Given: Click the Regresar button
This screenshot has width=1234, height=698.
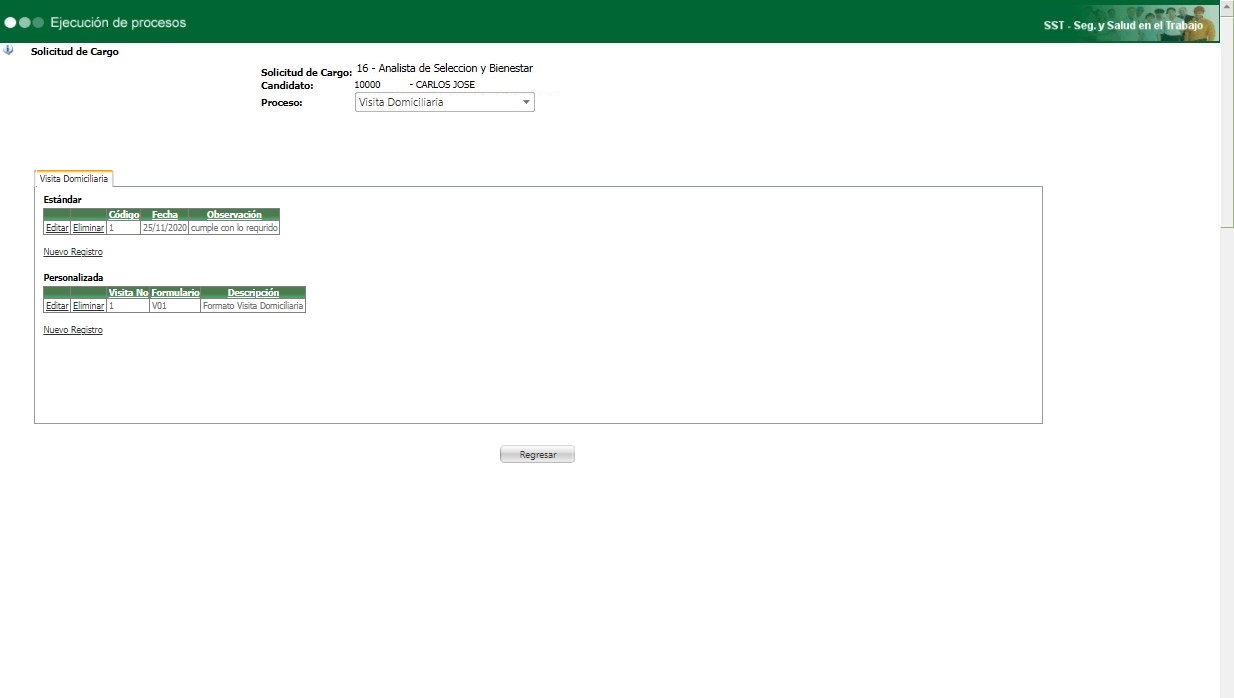Looking at the screenshot, I should click(537, 454).
